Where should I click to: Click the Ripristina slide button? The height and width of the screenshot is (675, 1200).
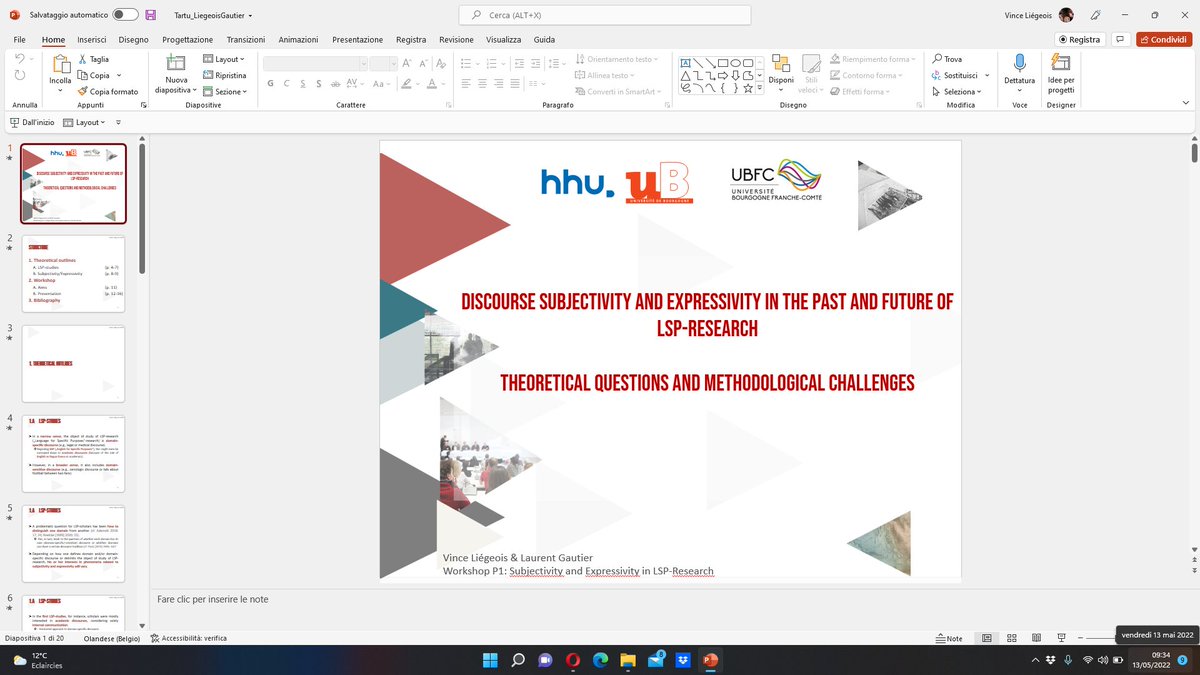pyautogui.click(x=224, y=75)
